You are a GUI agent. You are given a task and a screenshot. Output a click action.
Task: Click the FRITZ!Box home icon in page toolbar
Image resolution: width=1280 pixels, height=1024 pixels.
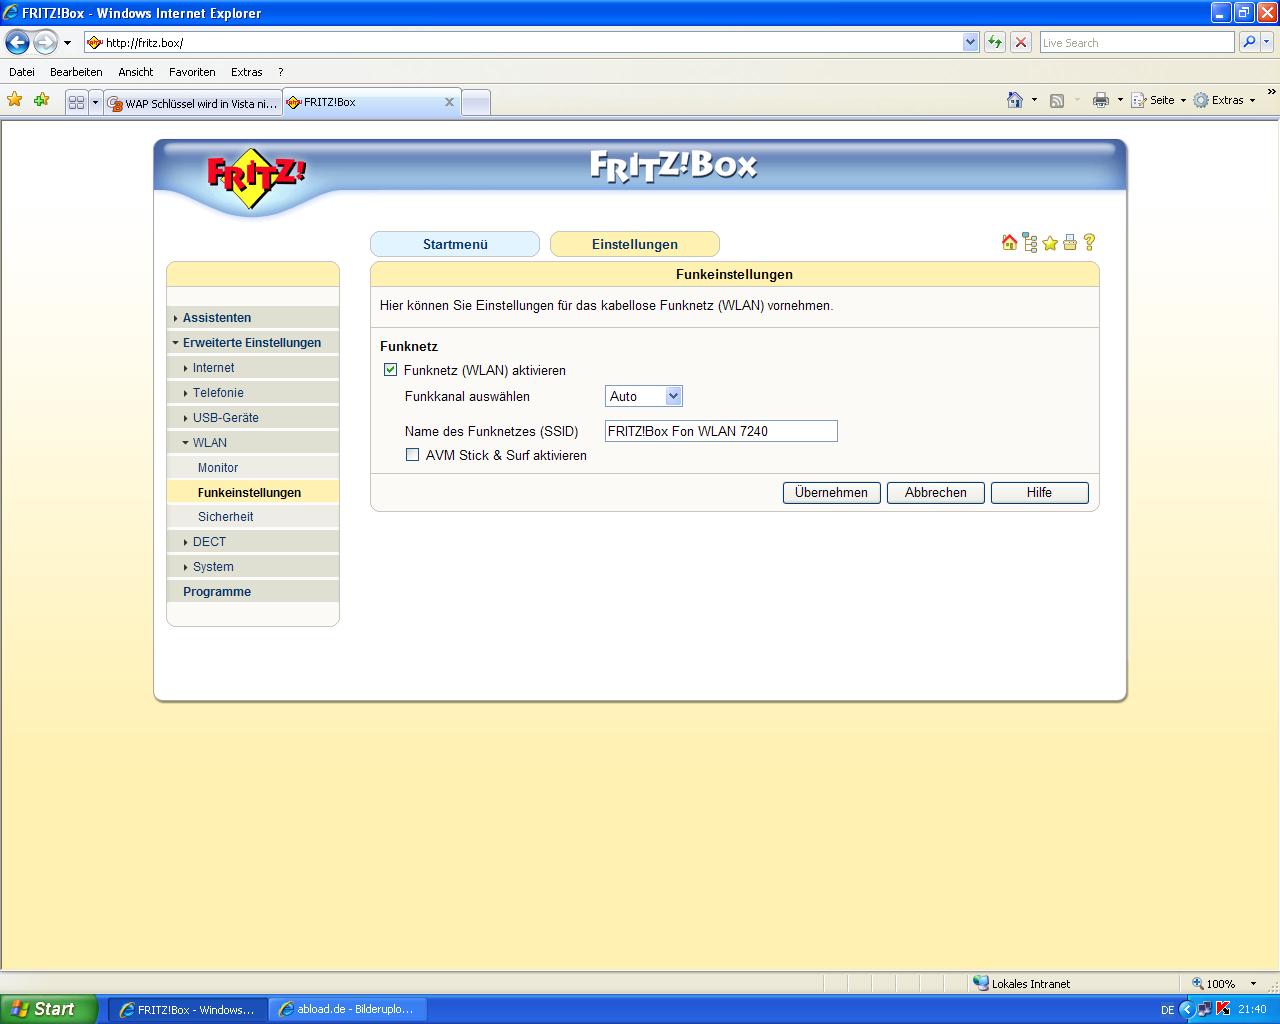click(1009, 242)
